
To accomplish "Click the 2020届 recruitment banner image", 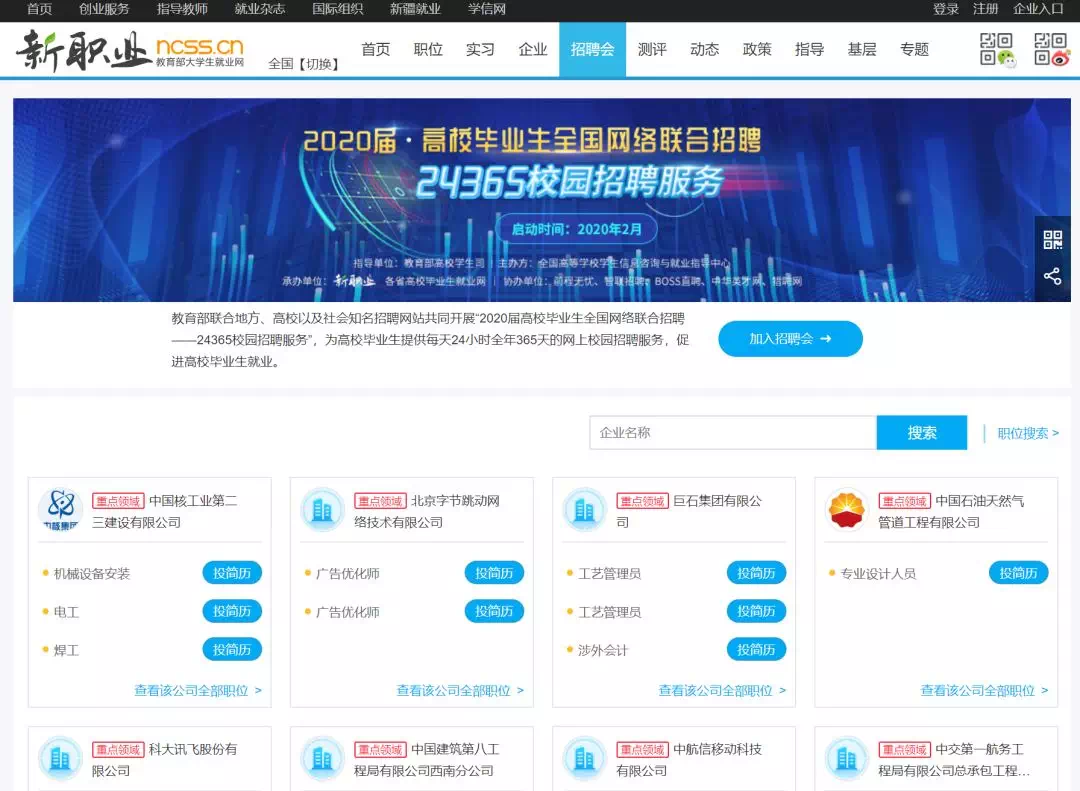I will click(x=541, y=200).
